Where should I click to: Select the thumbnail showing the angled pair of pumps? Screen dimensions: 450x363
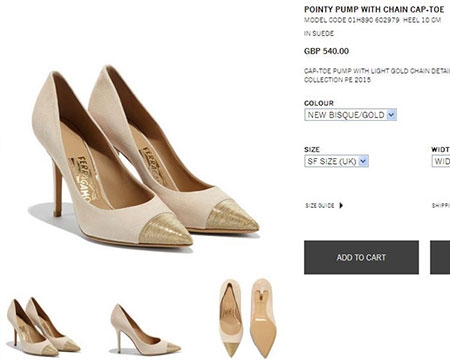point(43,327)
